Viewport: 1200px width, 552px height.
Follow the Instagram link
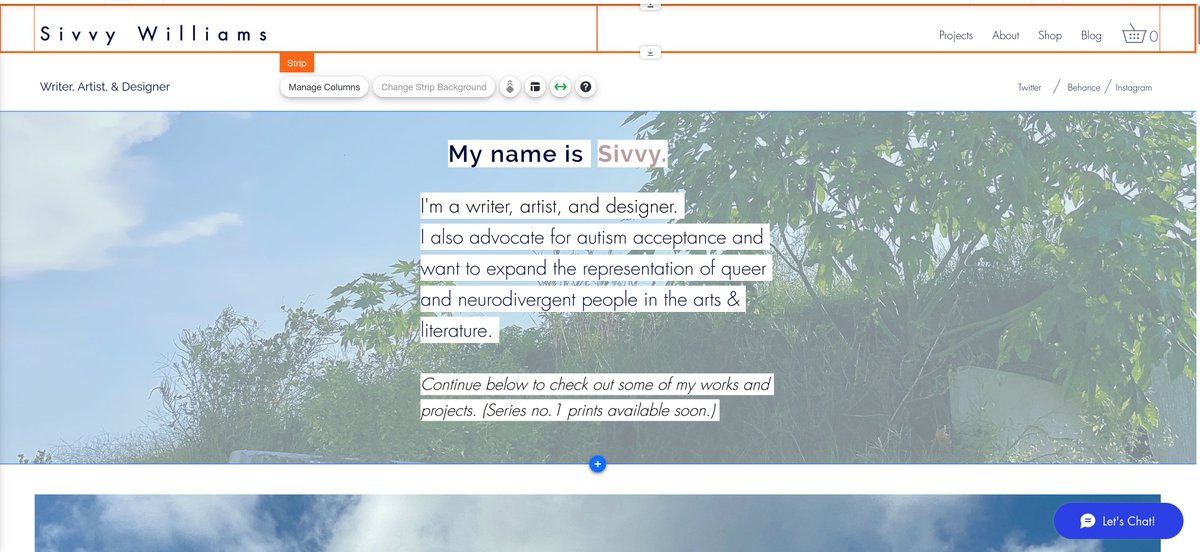coord(1134,88)
